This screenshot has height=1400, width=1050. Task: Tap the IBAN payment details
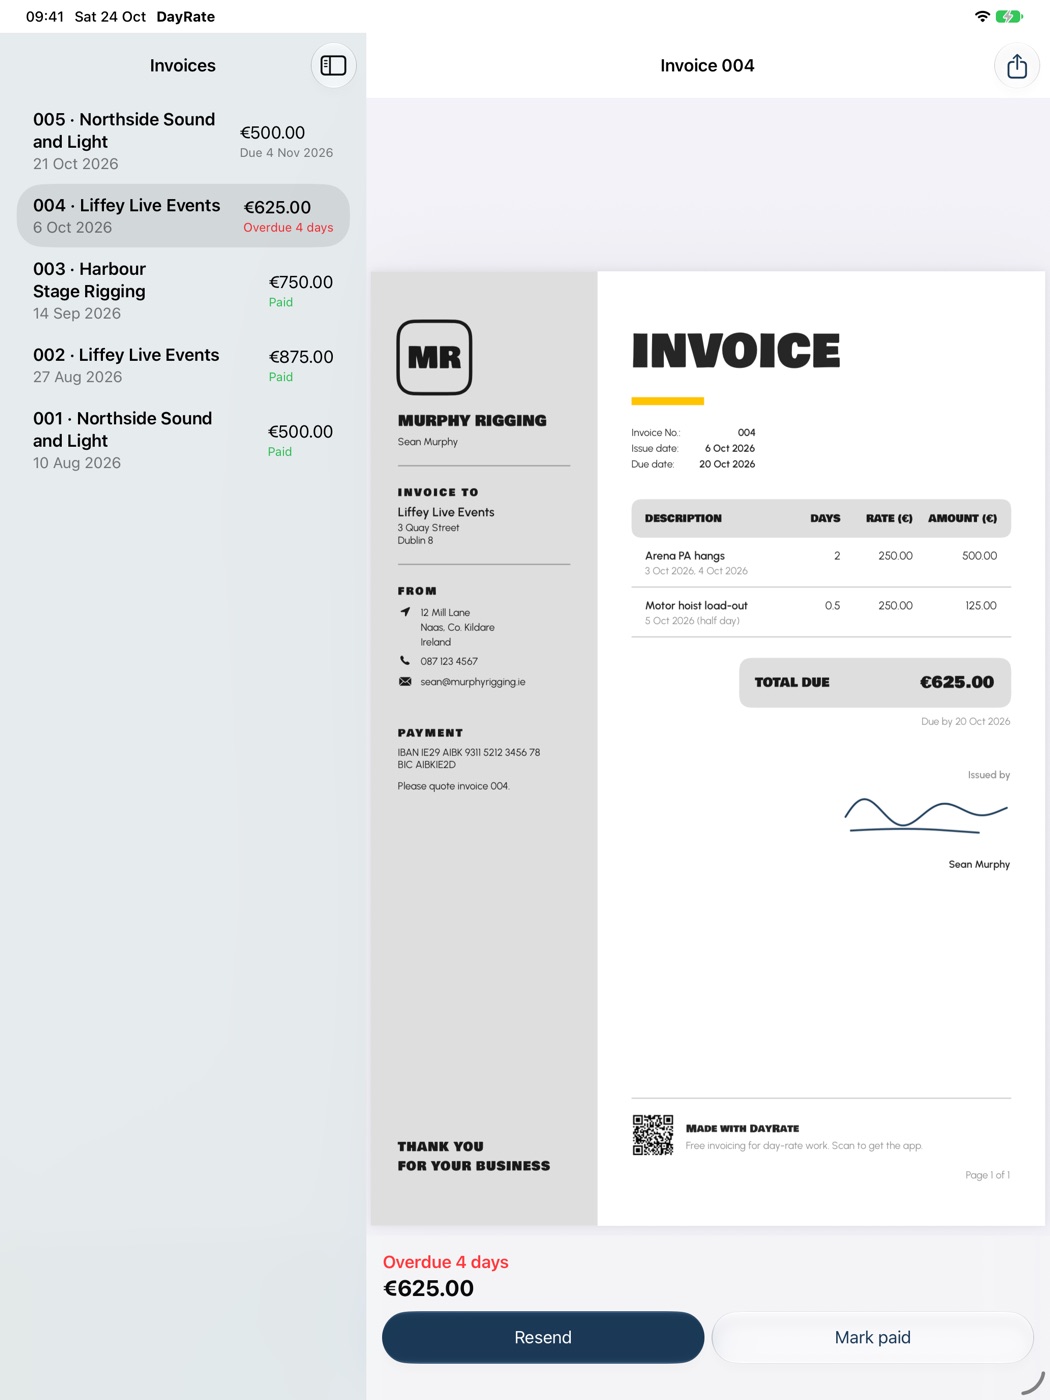click(x=469, y=752)
